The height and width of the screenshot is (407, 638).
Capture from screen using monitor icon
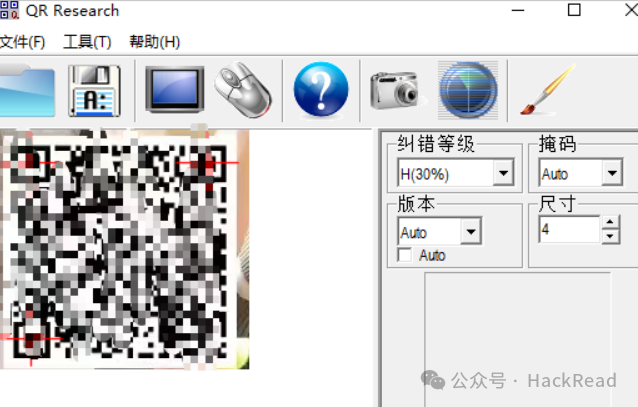[x=175, y=90]
